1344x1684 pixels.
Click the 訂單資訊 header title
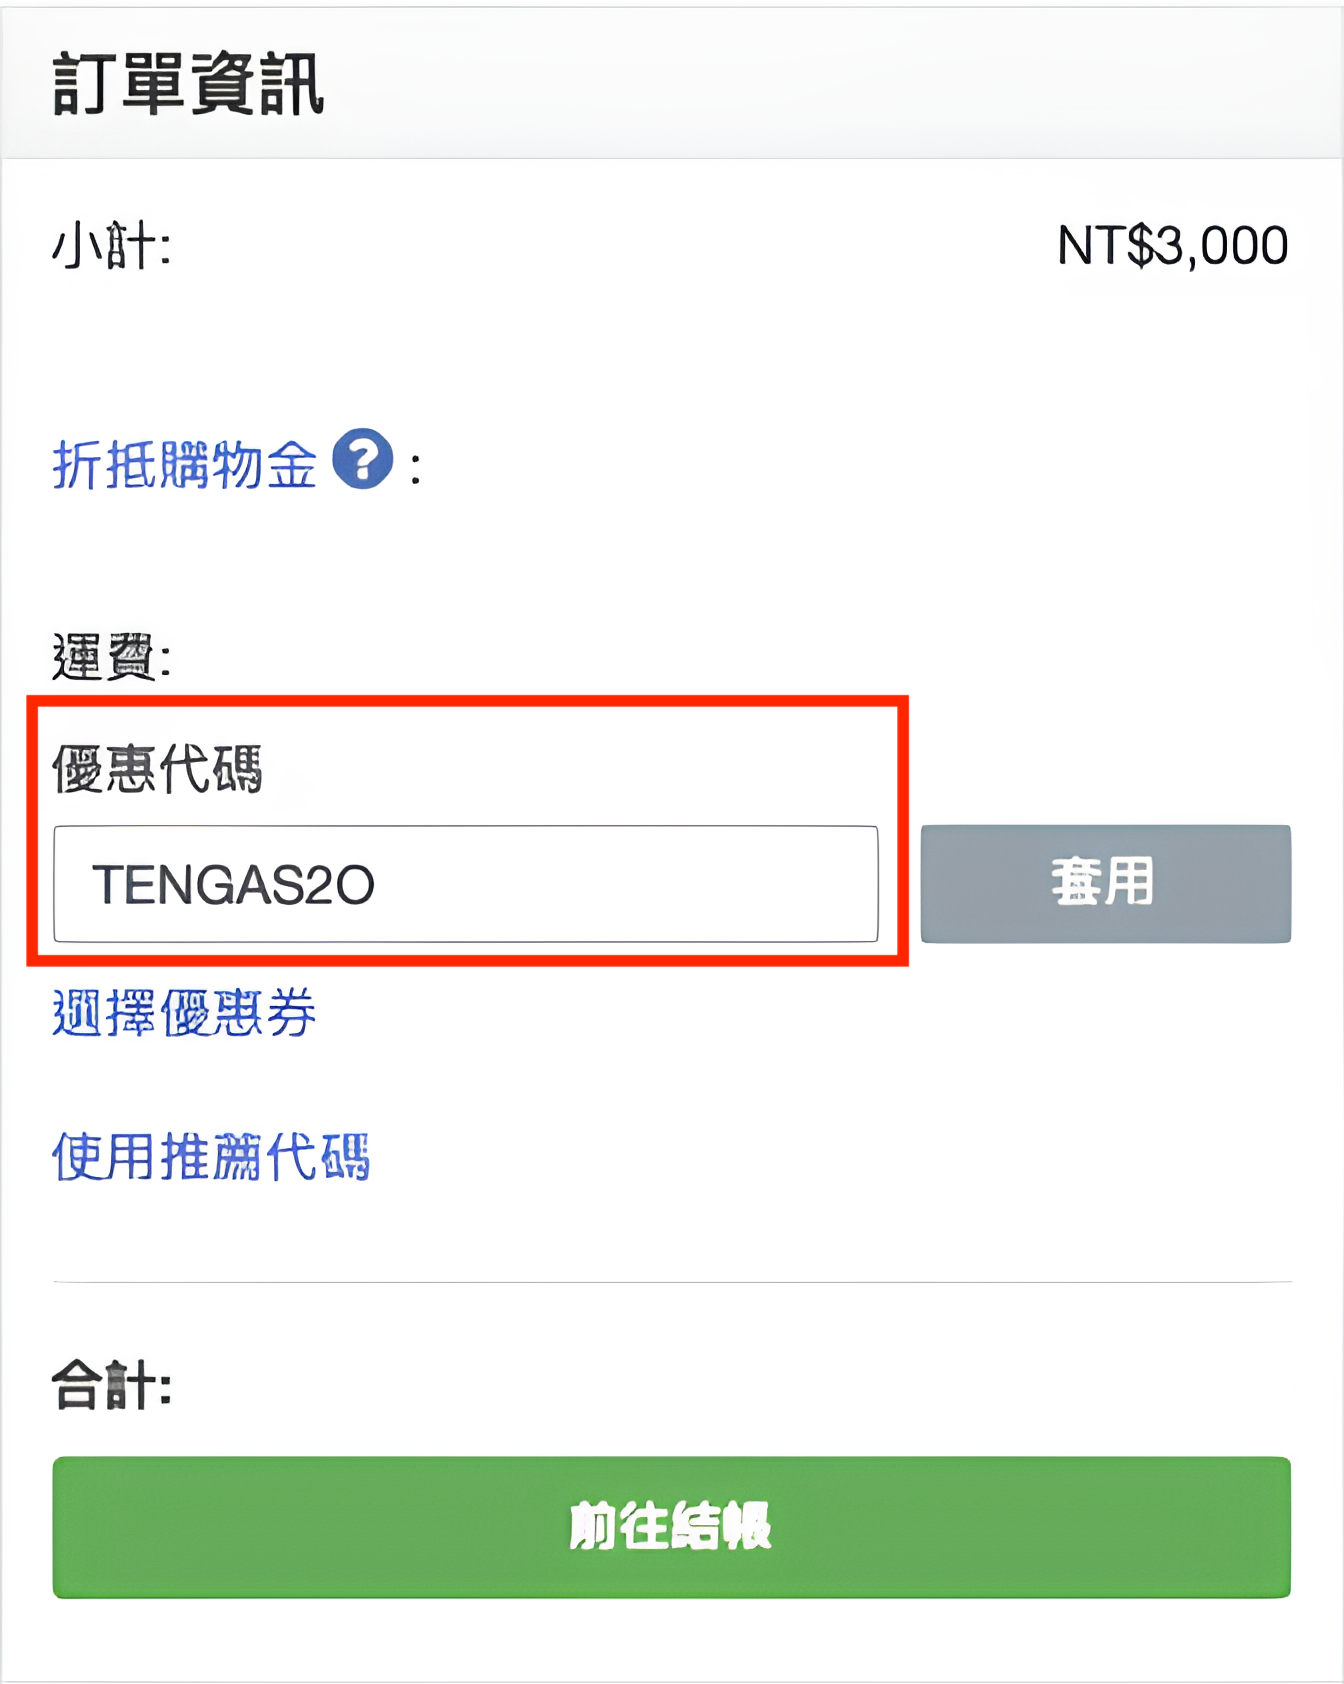pos(188,85)
